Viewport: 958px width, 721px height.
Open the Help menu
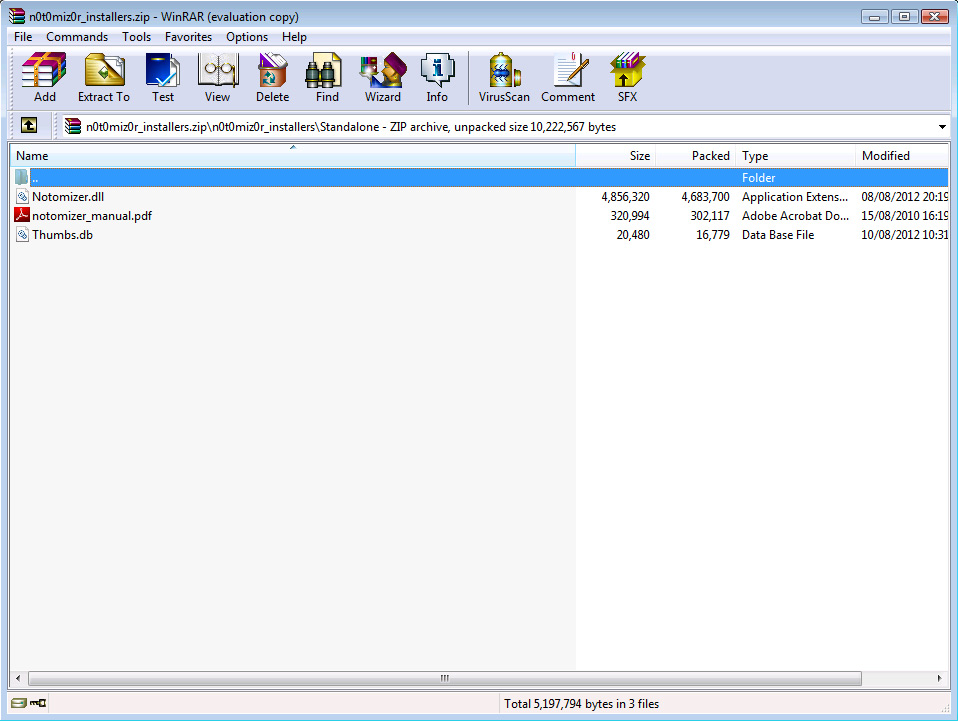click(x=294, y=37)
